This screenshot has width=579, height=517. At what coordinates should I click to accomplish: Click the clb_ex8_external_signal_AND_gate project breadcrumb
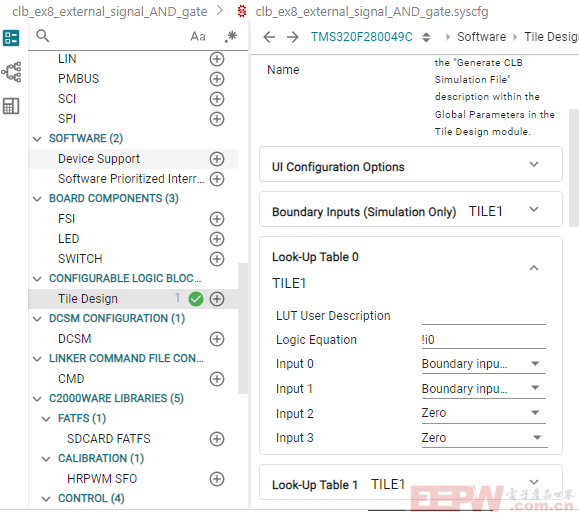click(x=109, y=12)
